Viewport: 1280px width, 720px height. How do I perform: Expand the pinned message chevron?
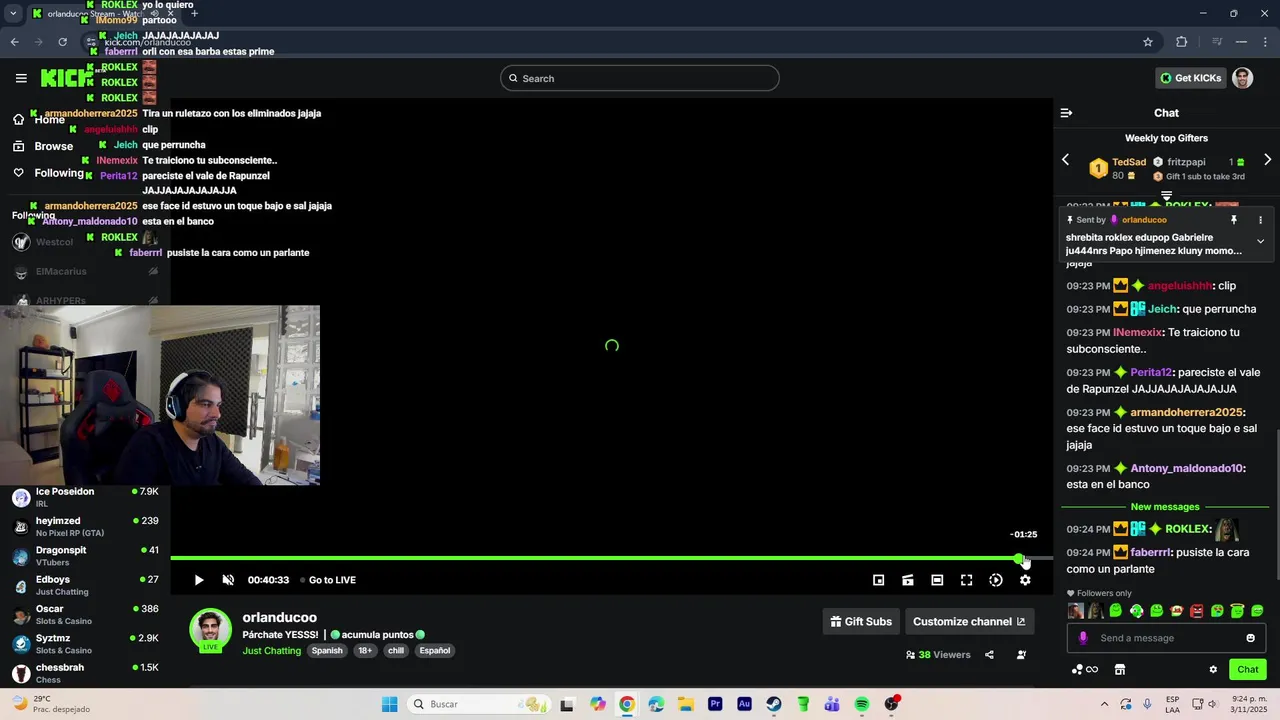(1260, 241)
